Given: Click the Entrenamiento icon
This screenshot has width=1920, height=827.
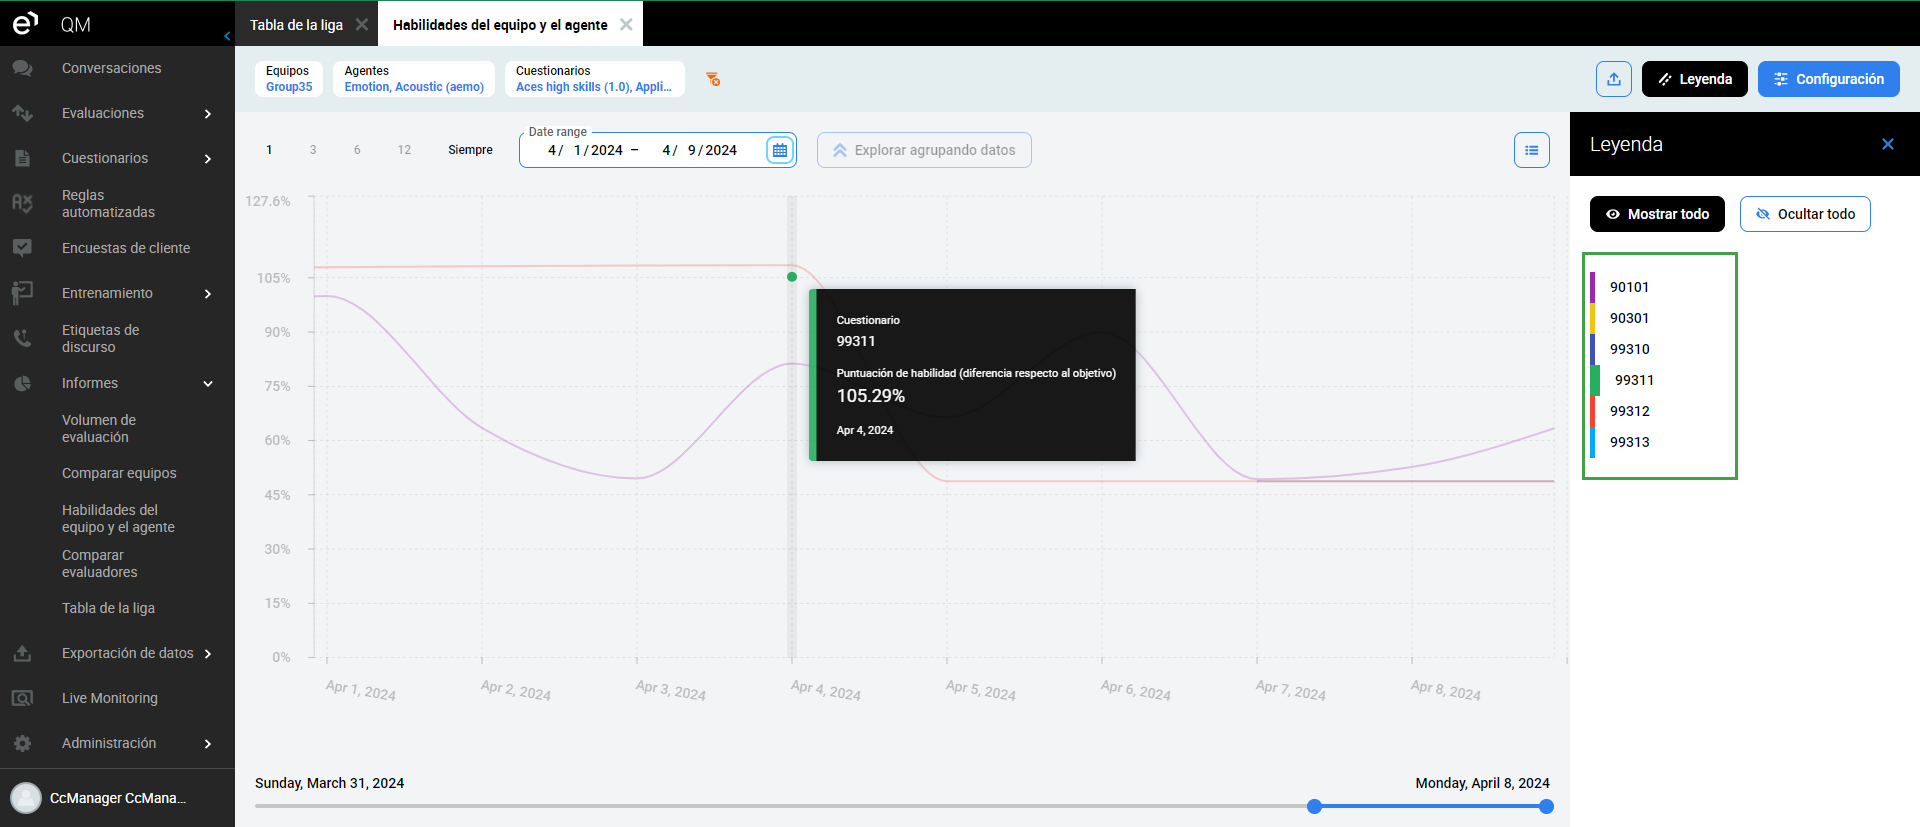Looking at the screenshot, I should tap(22, 293).
